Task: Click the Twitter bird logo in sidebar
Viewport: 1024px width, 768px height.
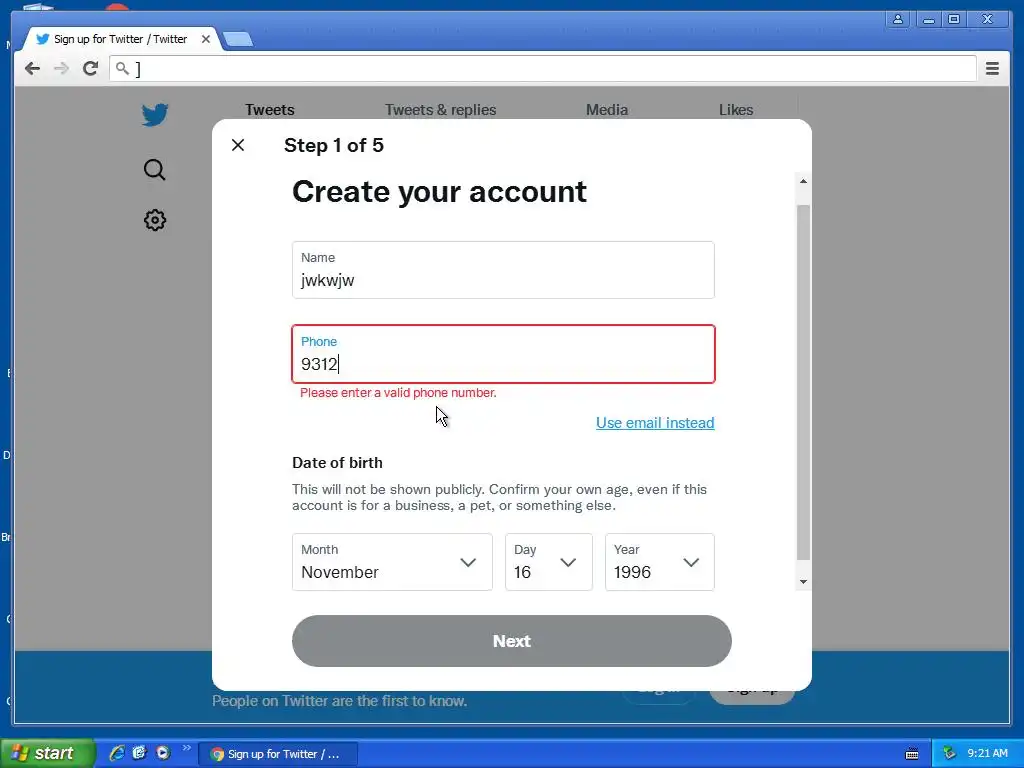Action: pos(155,115)
